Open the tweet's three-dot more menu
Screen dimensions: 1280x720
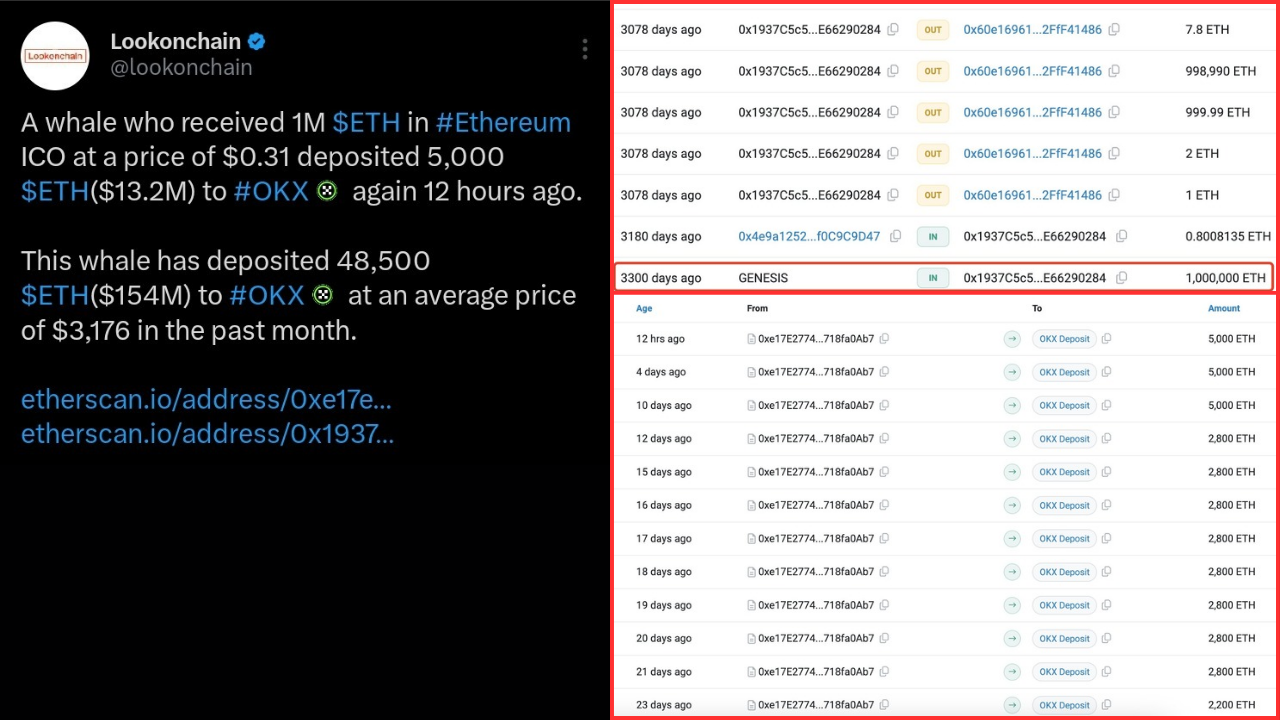click(585, 50)
